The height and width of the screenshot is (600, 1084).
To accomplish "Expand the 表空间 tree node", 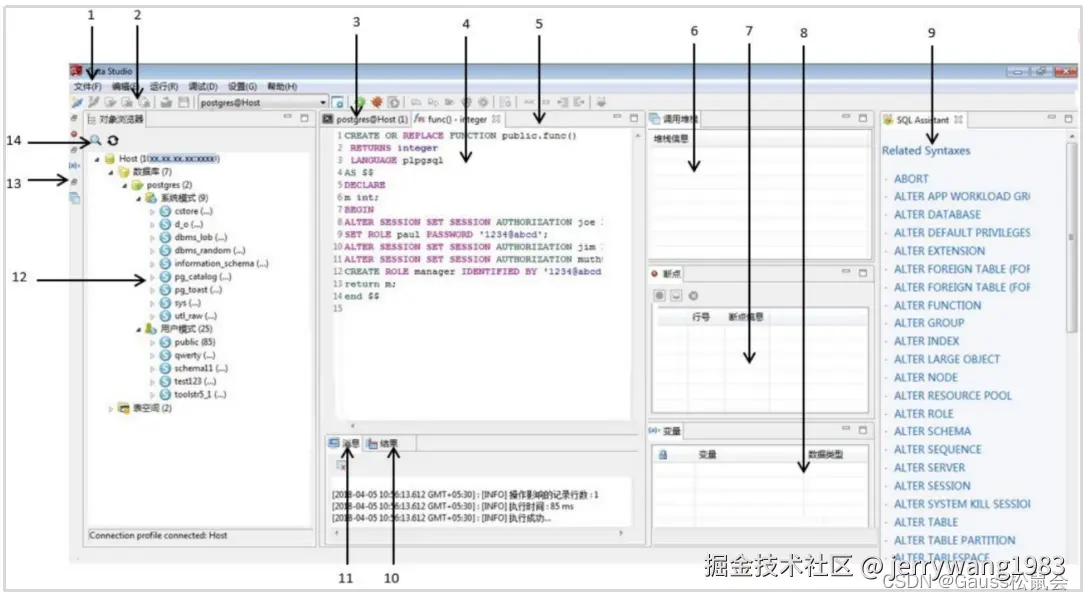I will (x=113, y=408).
